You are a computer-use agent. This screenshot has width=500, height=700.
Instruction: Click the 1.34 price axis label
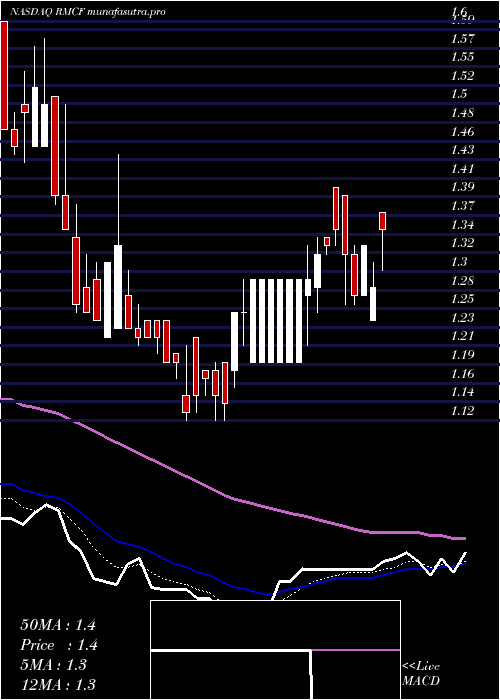(x=462, y=225)
